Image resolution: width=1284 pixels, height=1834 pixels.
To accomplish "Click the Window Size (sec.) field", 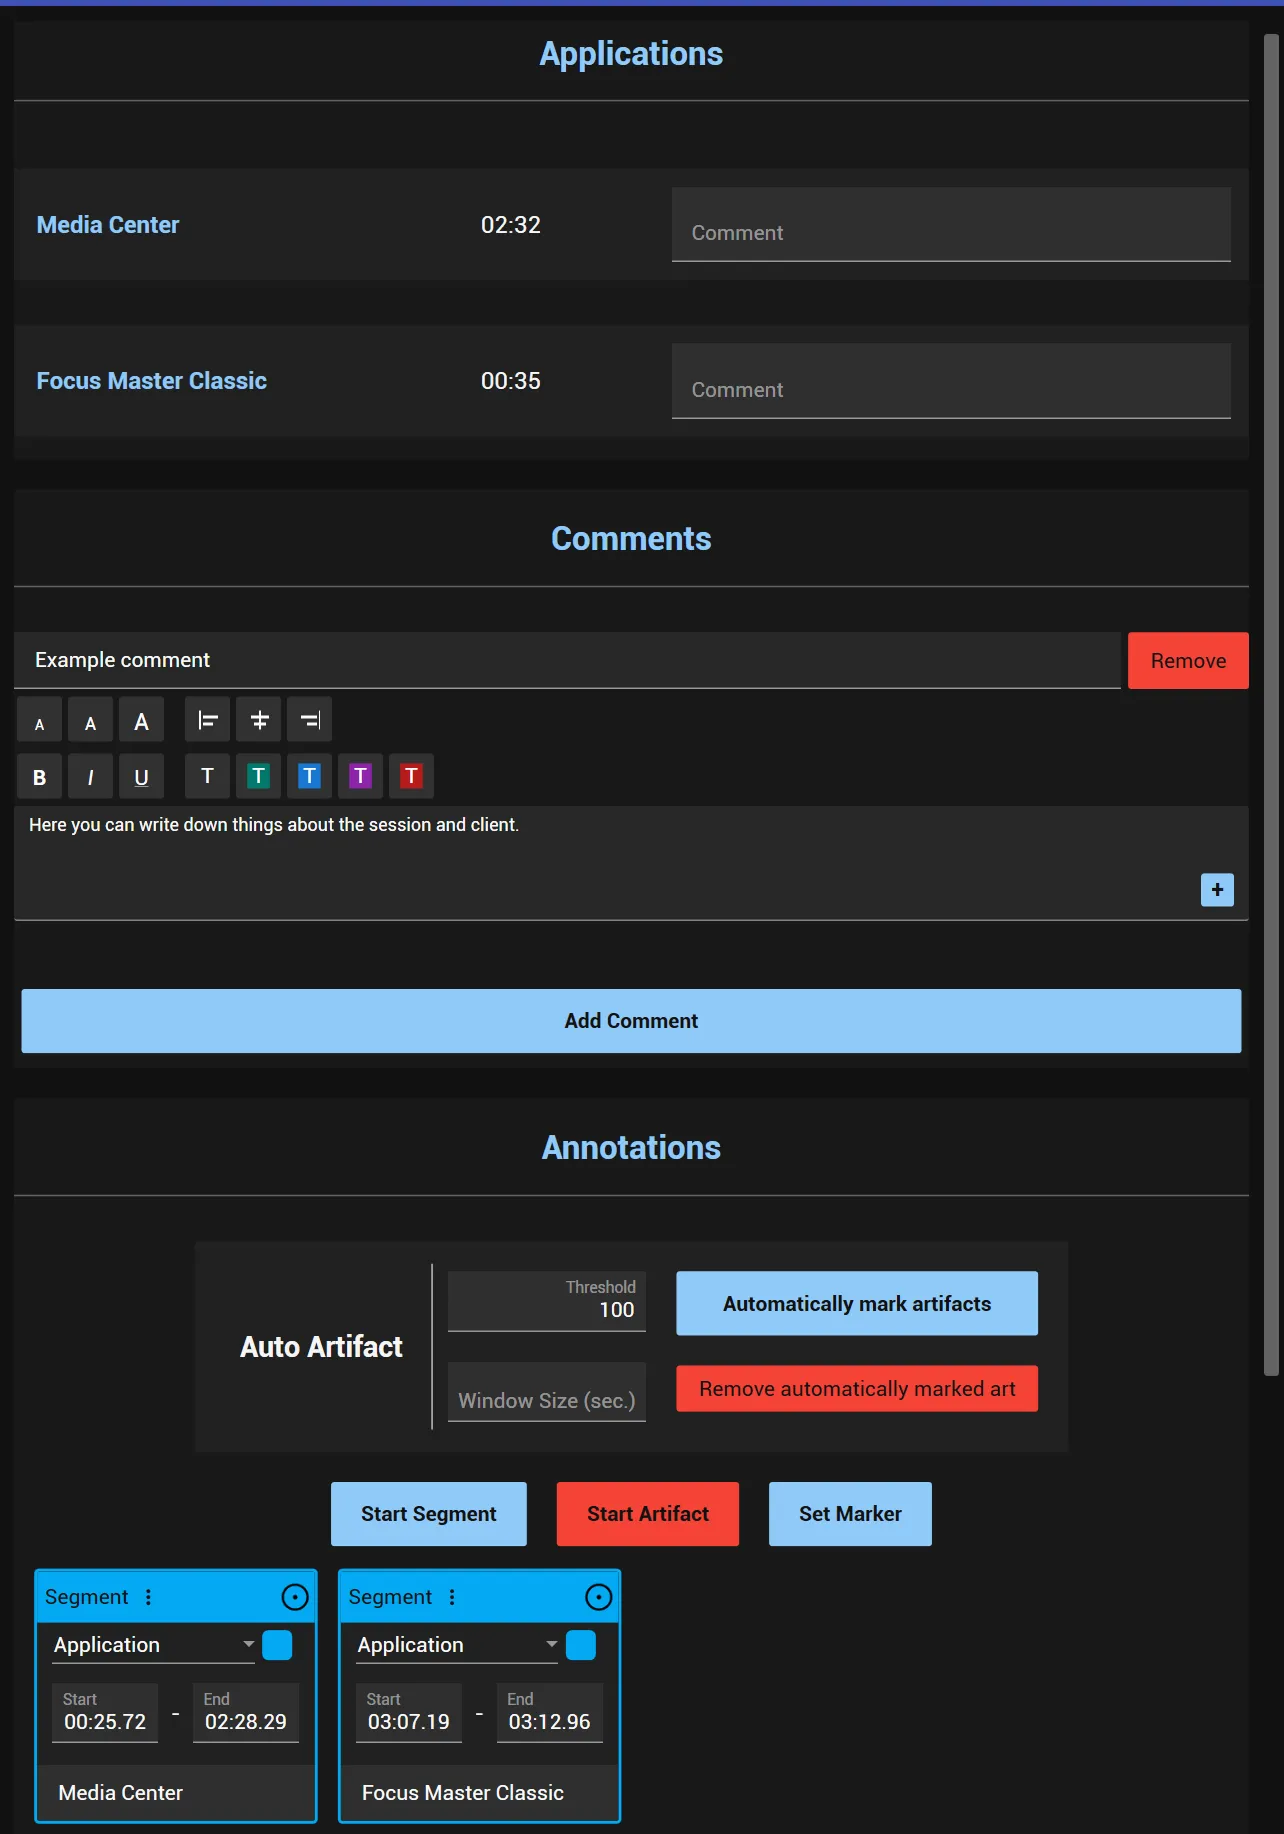I will point(547,1392).
